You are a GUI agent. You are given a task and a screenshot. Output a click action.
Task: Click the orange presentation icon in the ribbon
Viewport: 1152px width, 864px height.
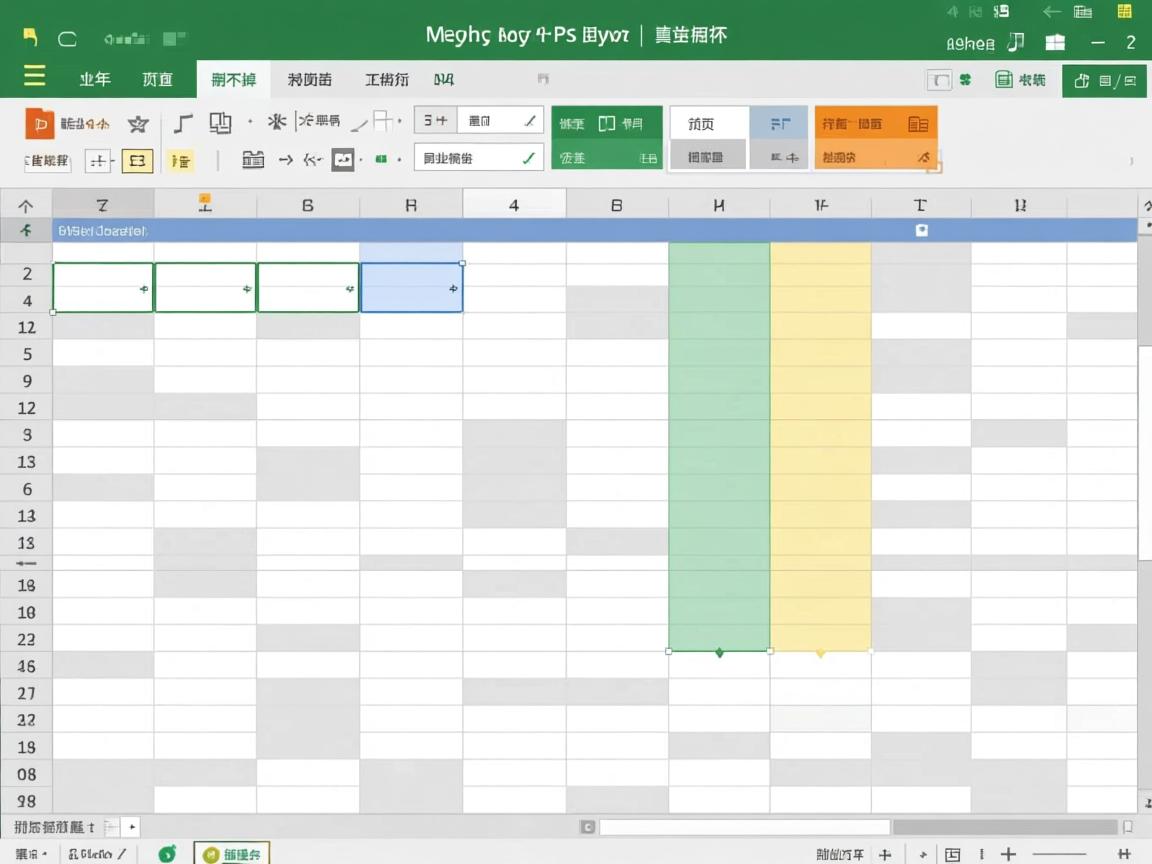(x=39, y=123)
